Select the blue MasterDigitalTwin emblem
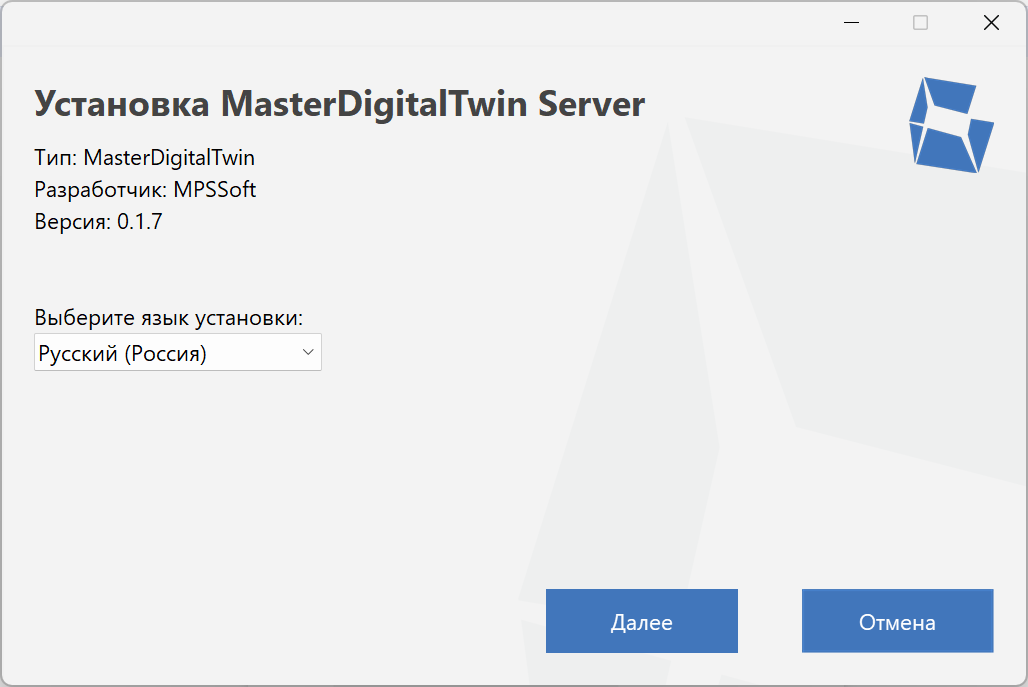Viewport: 1028px width, 687px height. [950, 122]
